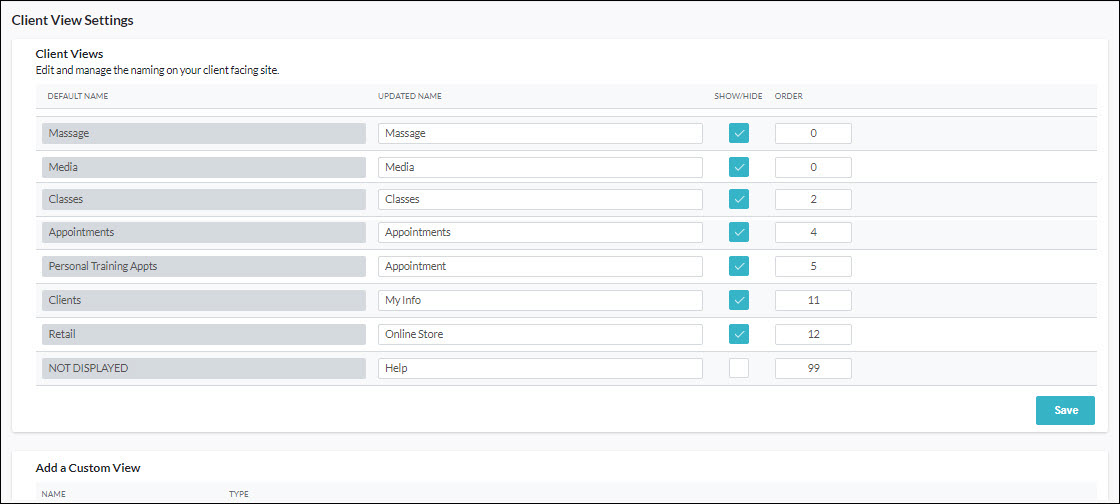The height and width of the screenshot is (504, 1120).
Task: Select the Media updated name text box
Action: point(540,167)
